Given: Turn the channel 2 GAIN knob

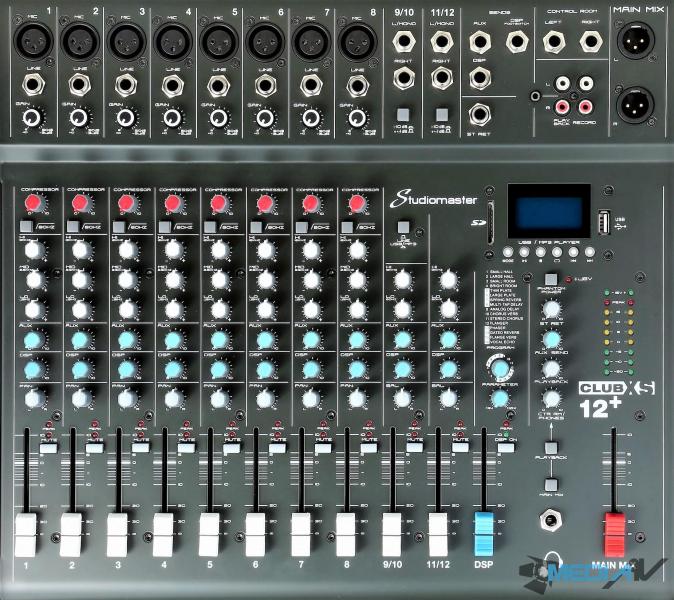Looking at the screenshot, I should 79,117.
